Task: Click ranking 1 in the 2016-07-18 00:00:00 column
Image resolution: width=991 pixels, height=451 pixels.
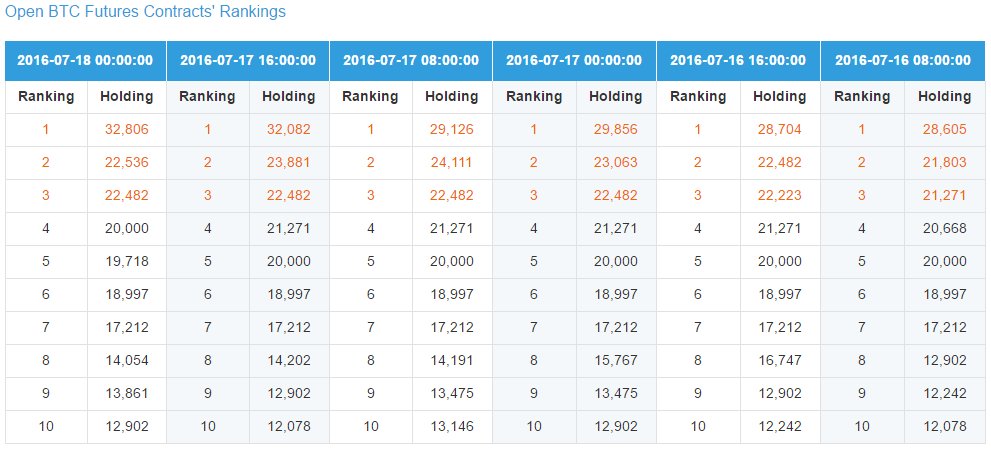Action: coord(46,130)
